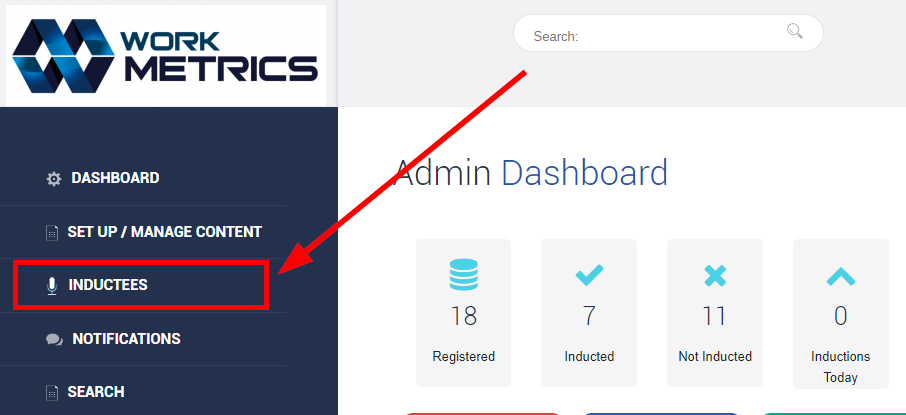
Task: Click the Not Inducted cross icon
Action: click(x=715, y=275)
